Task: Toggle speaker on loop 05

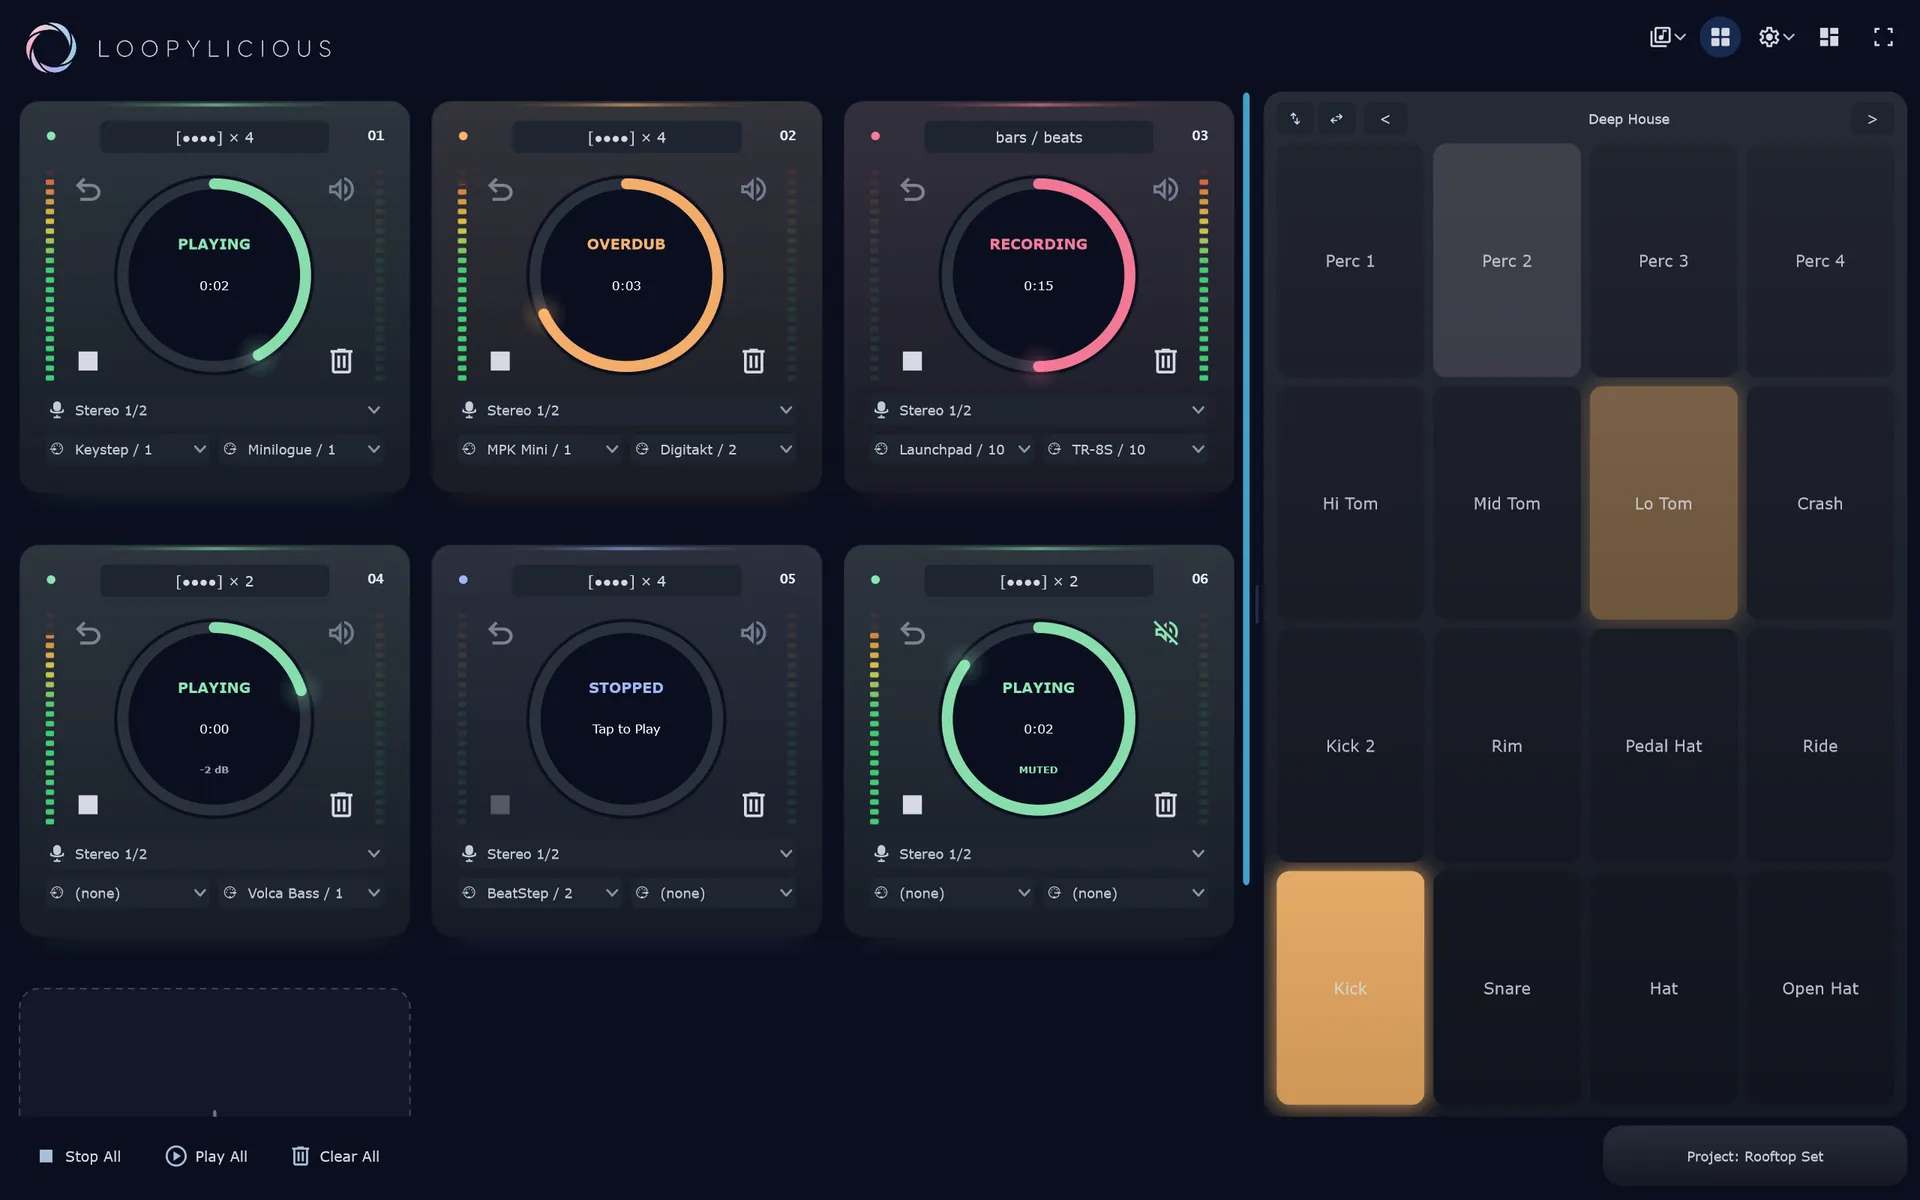Action: point(753,633)
